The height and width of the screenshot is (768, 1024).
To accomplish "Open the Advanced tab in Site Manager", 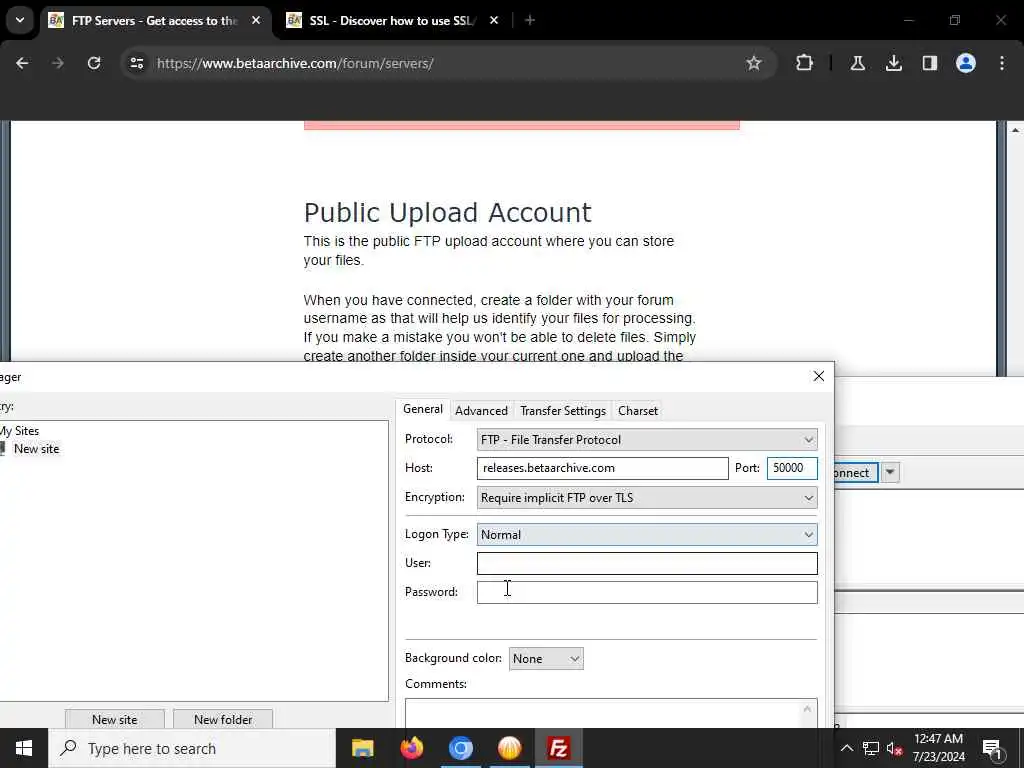I will [x=481, y=411].
